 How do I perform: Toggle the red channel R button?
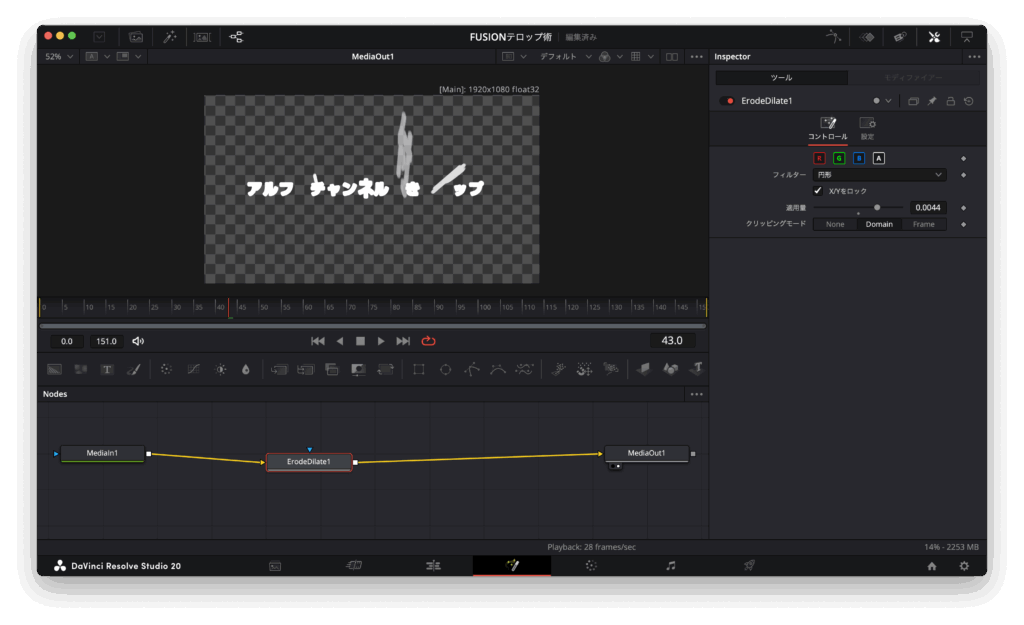[x=820, y=158]
